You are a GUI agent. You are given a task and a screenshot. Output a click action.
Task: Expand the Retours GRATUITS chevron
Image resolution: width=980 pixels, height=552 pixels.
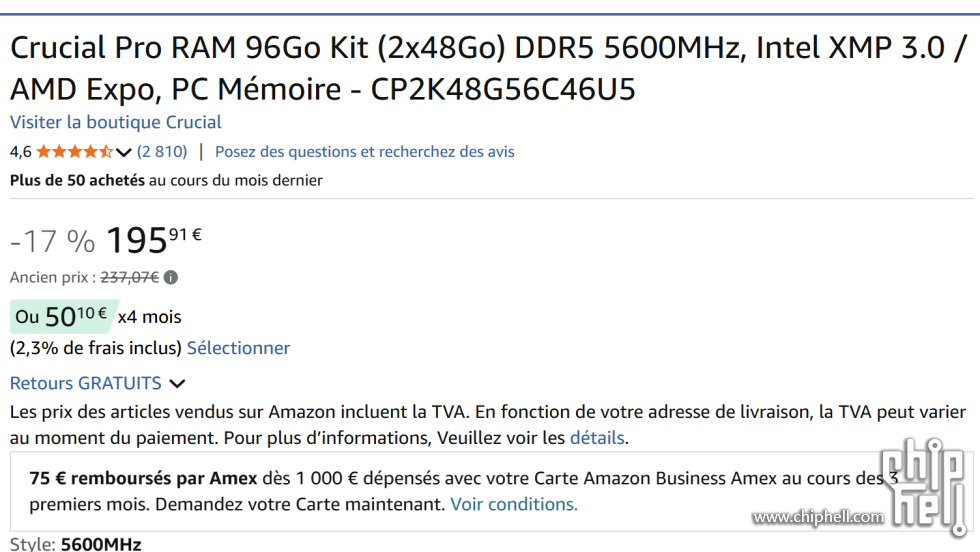click(x=177, y=383)
